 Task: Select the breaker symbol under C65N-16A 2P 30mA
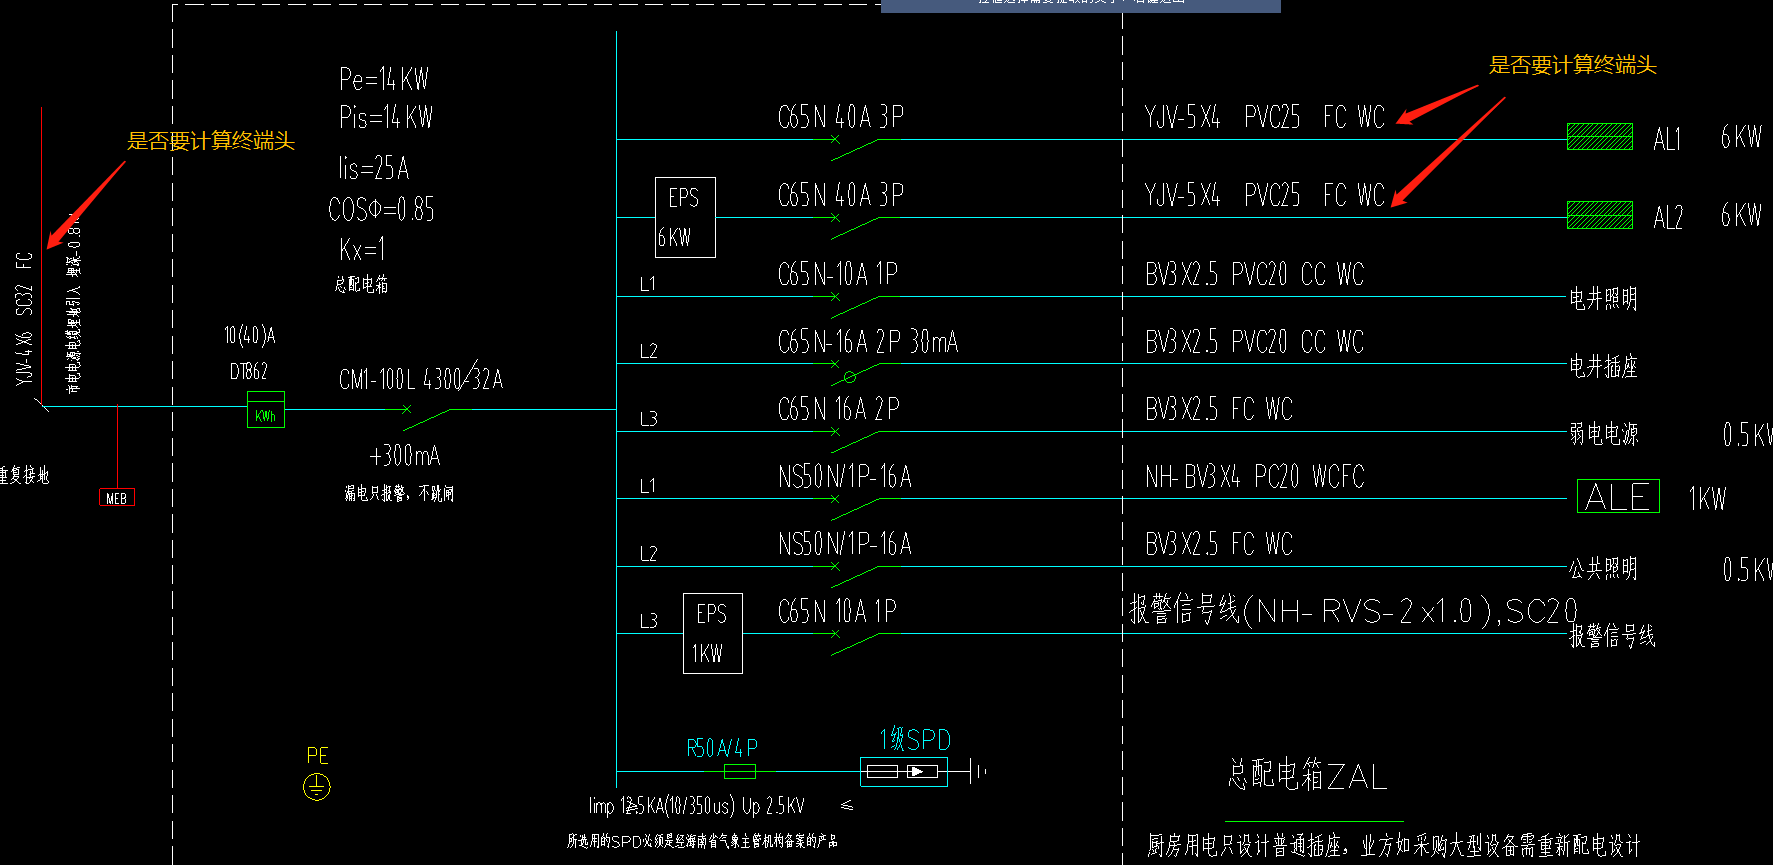click(856, 373)
